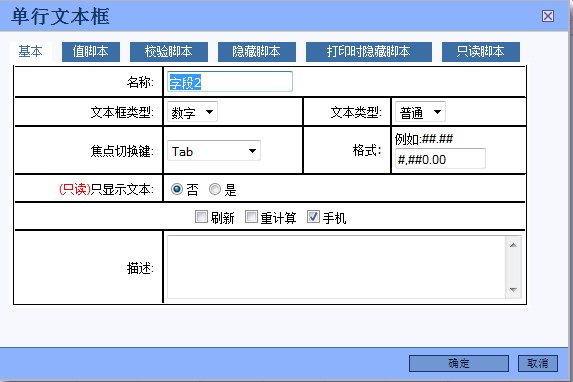Enable the 重计算 checkbox
Screen dimensions: 573x382
251,217
